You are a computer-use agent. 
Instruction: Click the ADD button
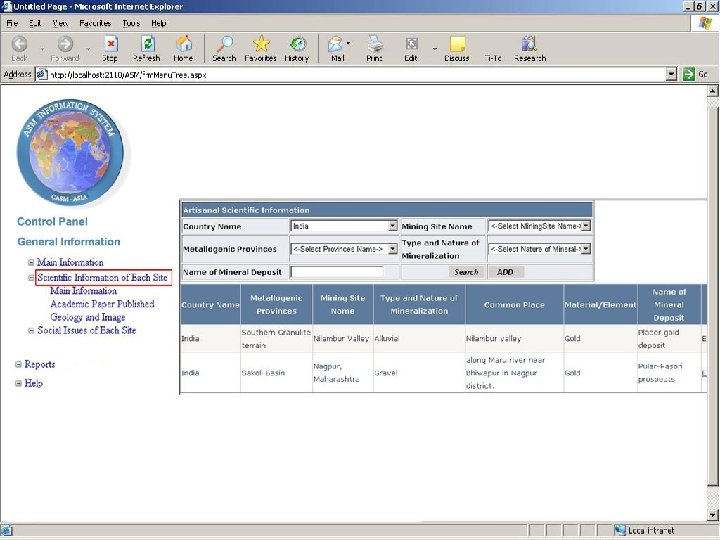[505, 272]
